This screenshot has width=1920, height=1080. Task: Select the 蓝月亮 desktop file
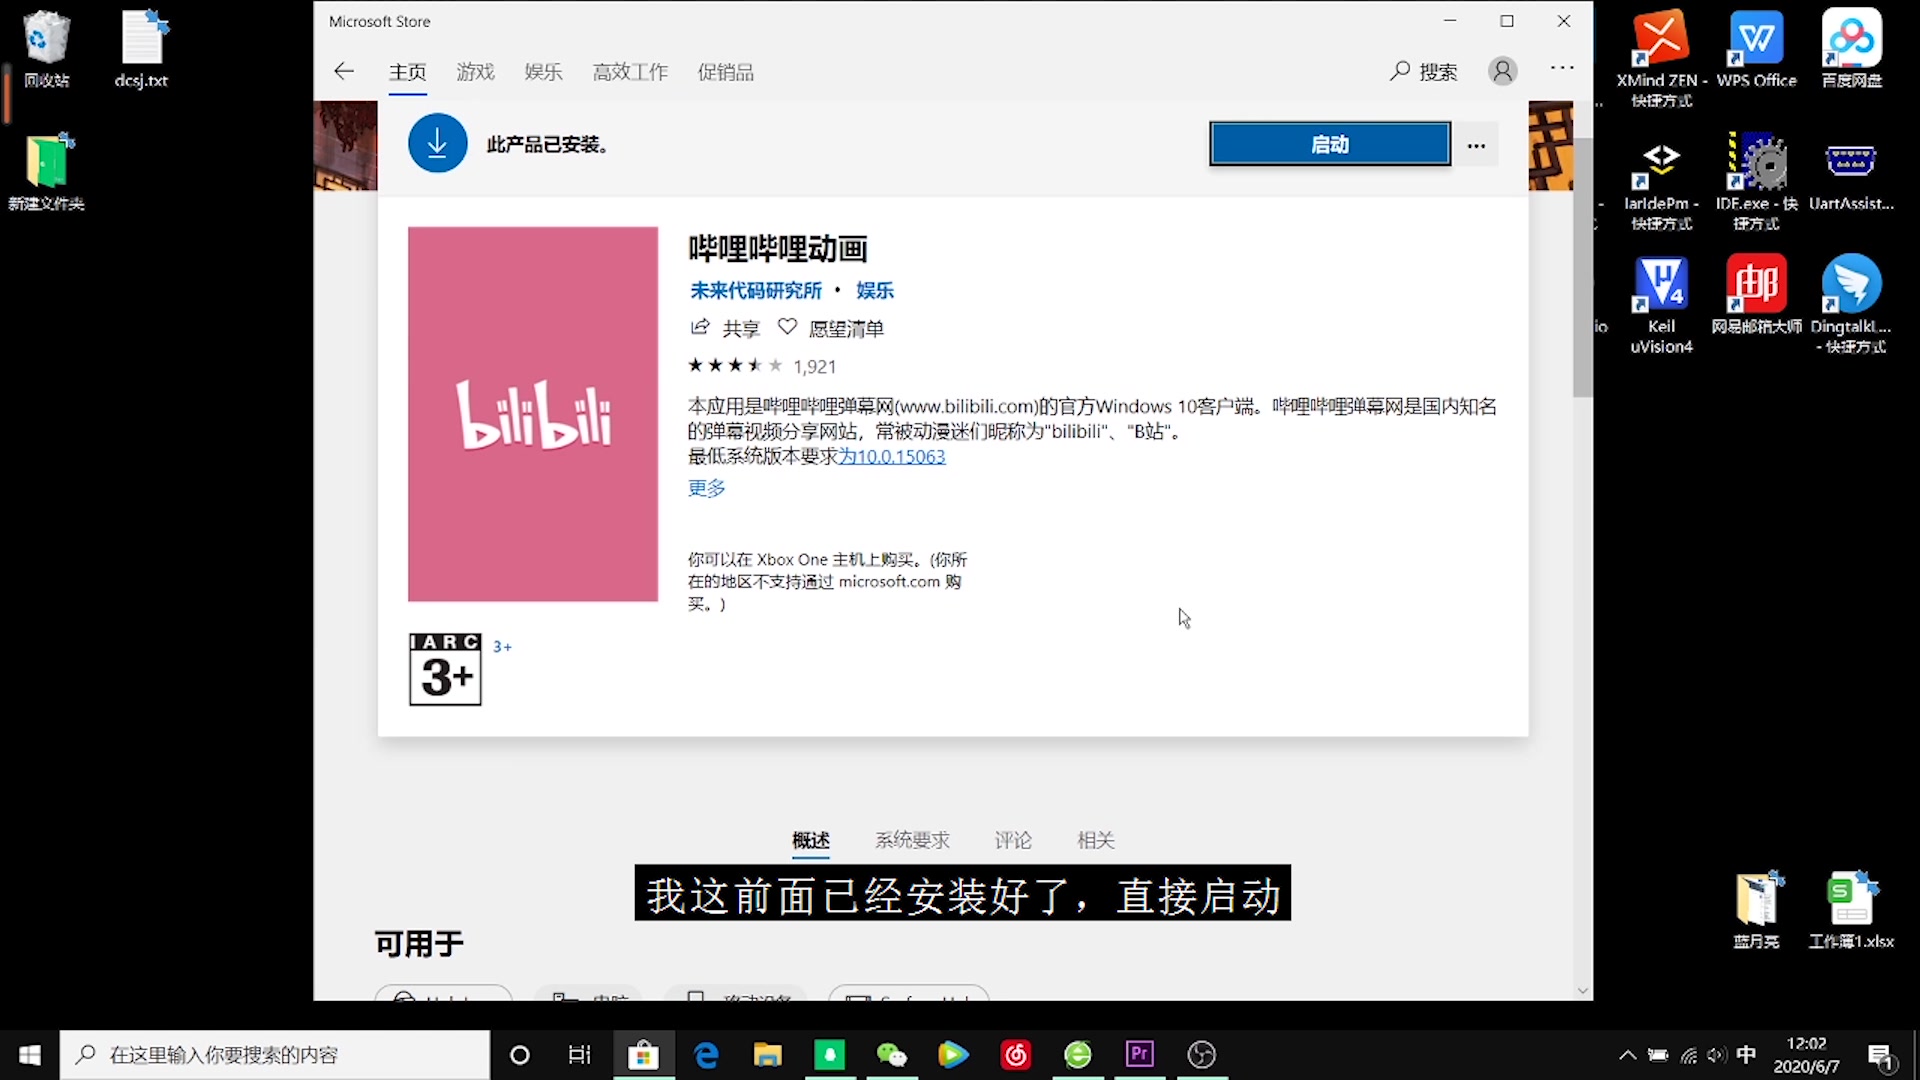[x=1756, y=909]
